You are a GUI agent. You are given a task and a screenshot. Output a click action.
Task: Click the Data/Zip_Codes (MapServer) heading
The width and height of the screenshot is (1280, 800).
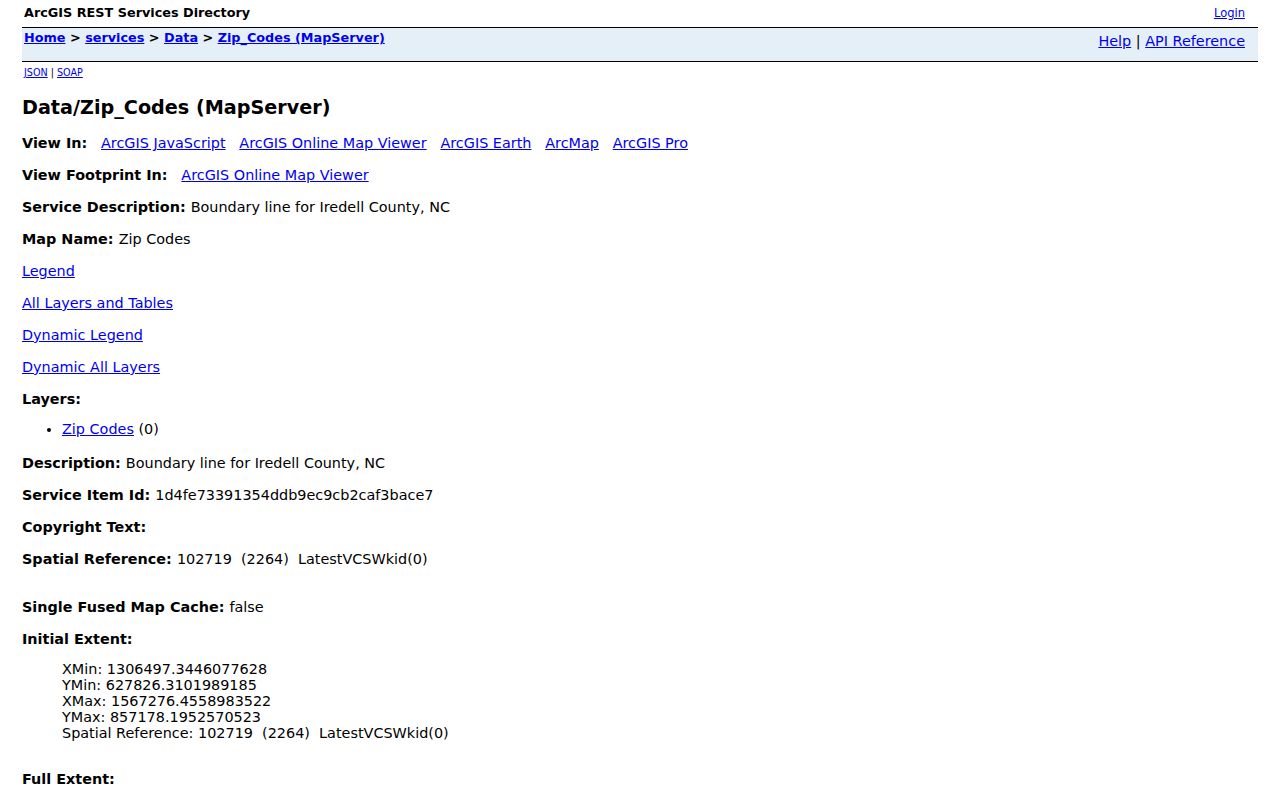click(x=176, y=107)
